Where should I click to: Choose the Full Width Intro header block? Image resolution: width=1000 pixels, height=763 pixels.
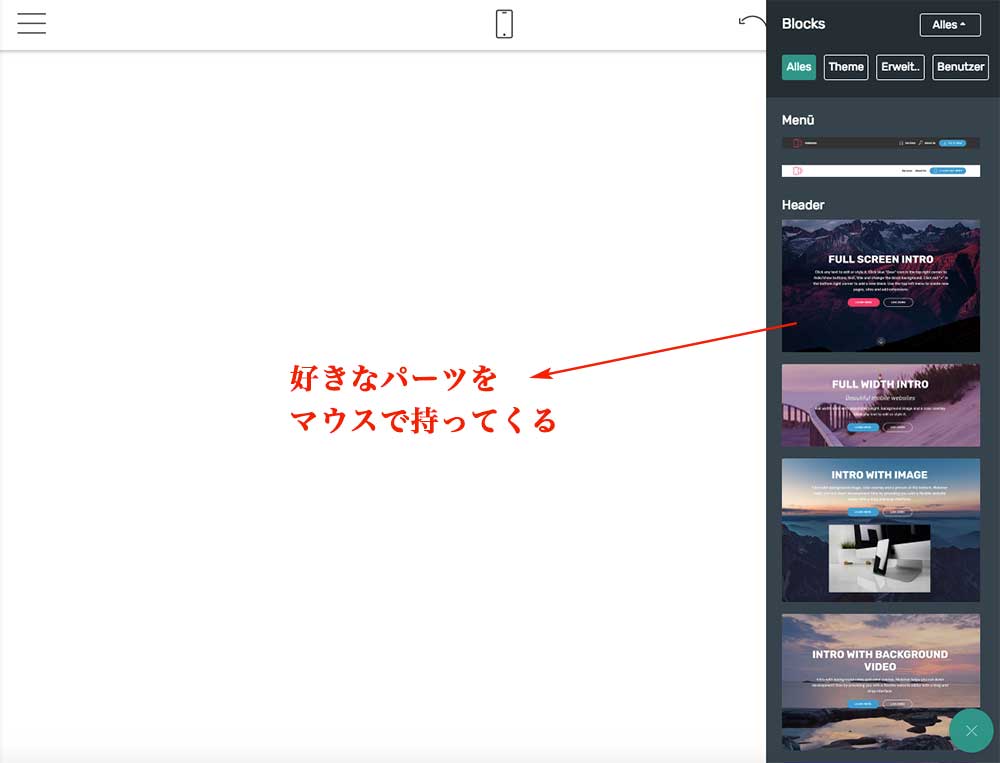(x=880, y=405)
